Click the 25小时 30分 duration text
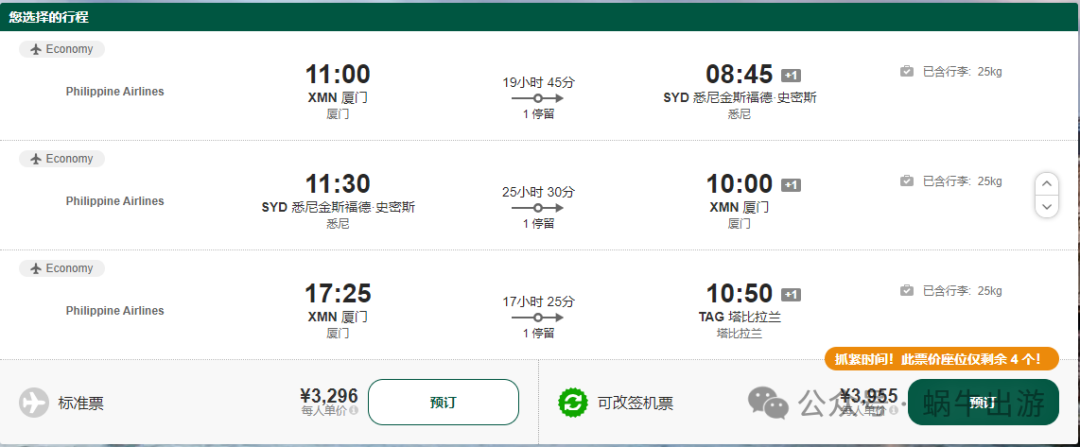 538,192
